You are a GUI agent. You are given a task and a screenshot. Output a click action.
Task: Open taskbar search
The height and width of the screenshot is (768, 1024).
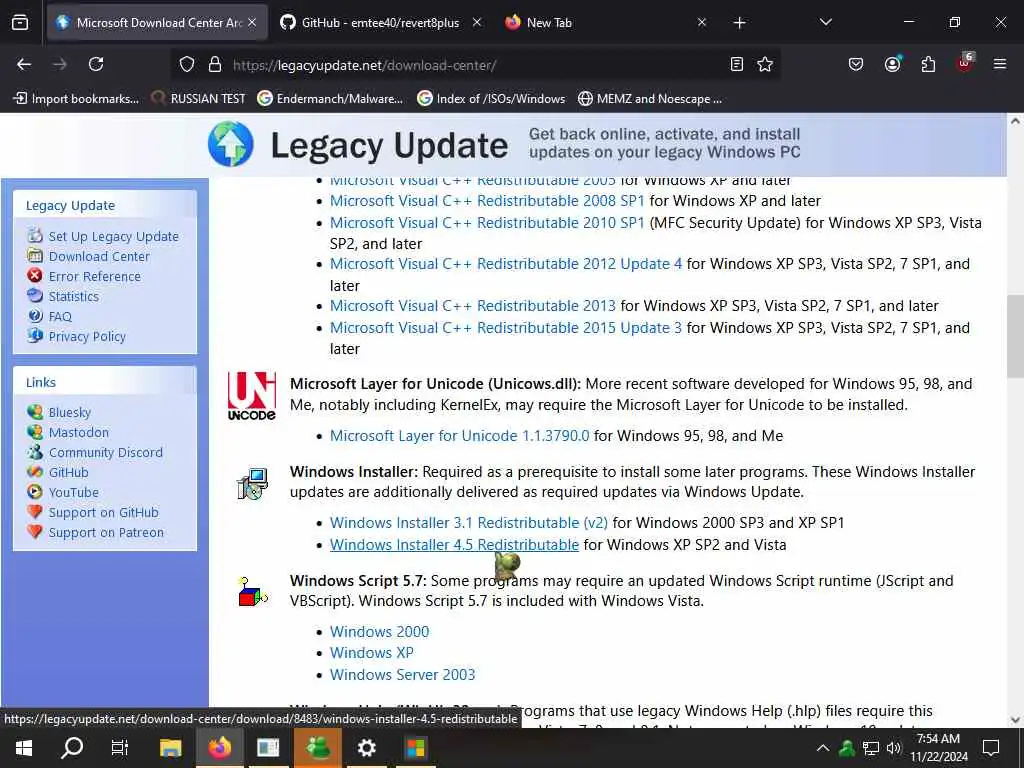72,748
